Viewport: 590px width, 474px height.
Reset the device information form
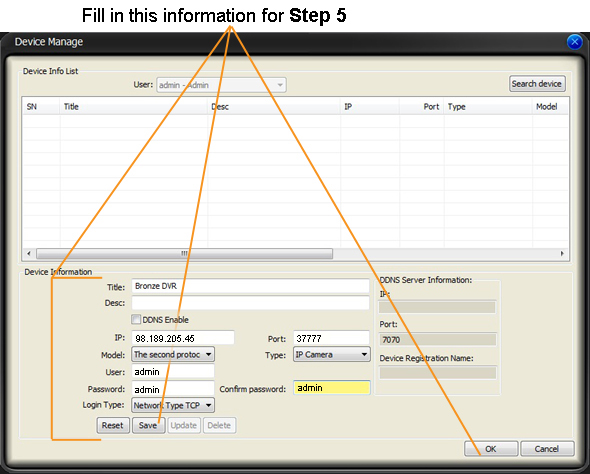coord(113,425)
